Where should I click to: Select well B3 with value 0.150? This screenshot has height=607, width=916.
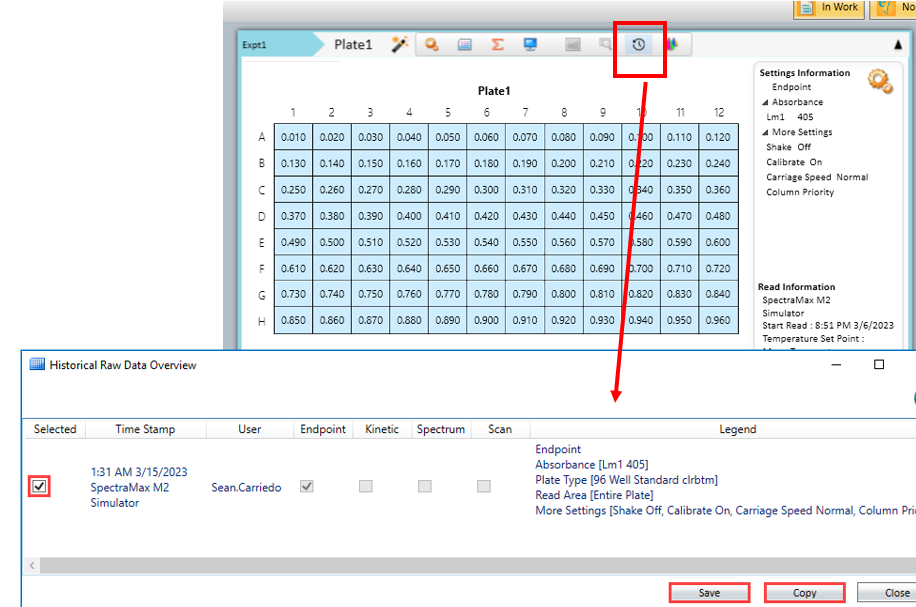[370, 164]
